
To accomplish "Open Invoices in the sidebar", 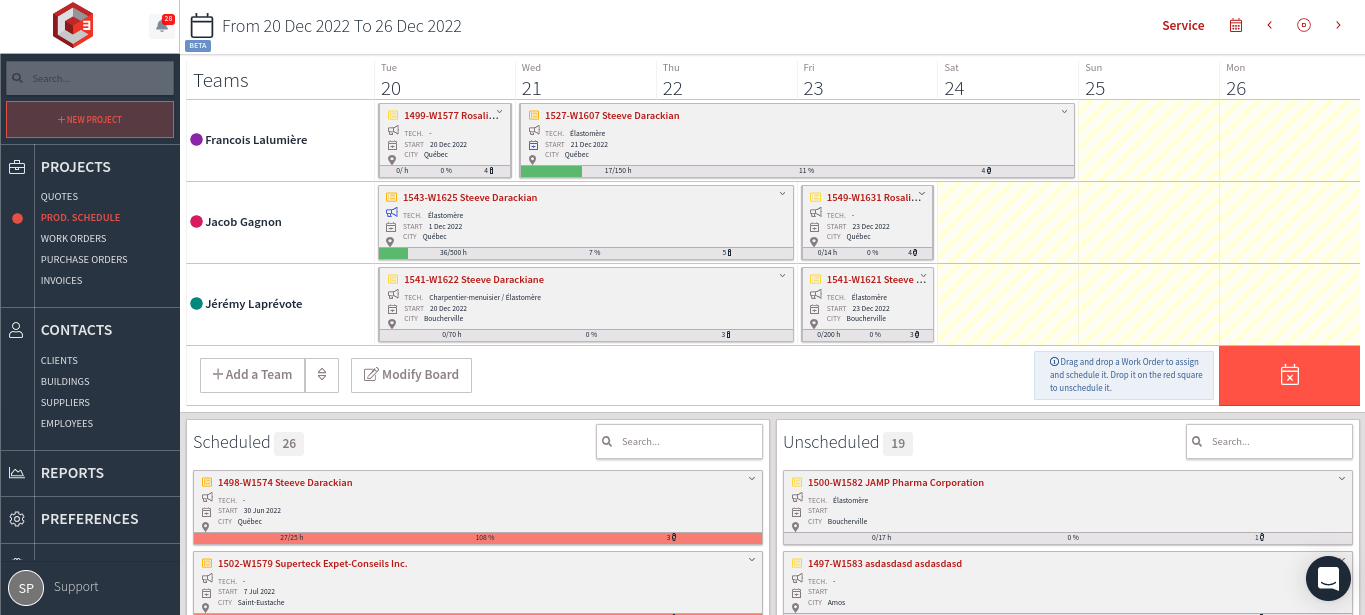I will 61,281.
